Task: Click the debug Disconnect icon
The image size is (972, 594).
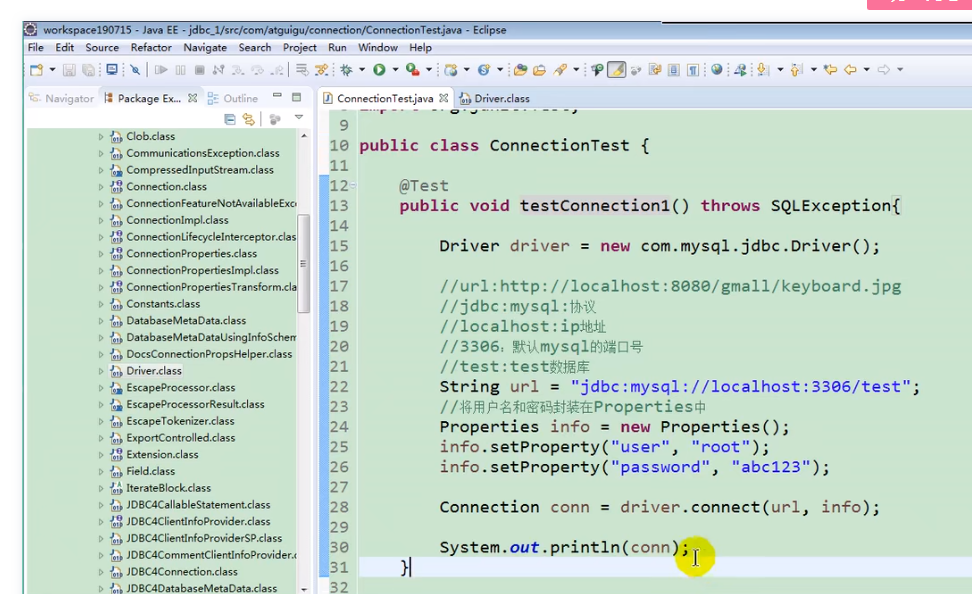Action: pos(219,70)
